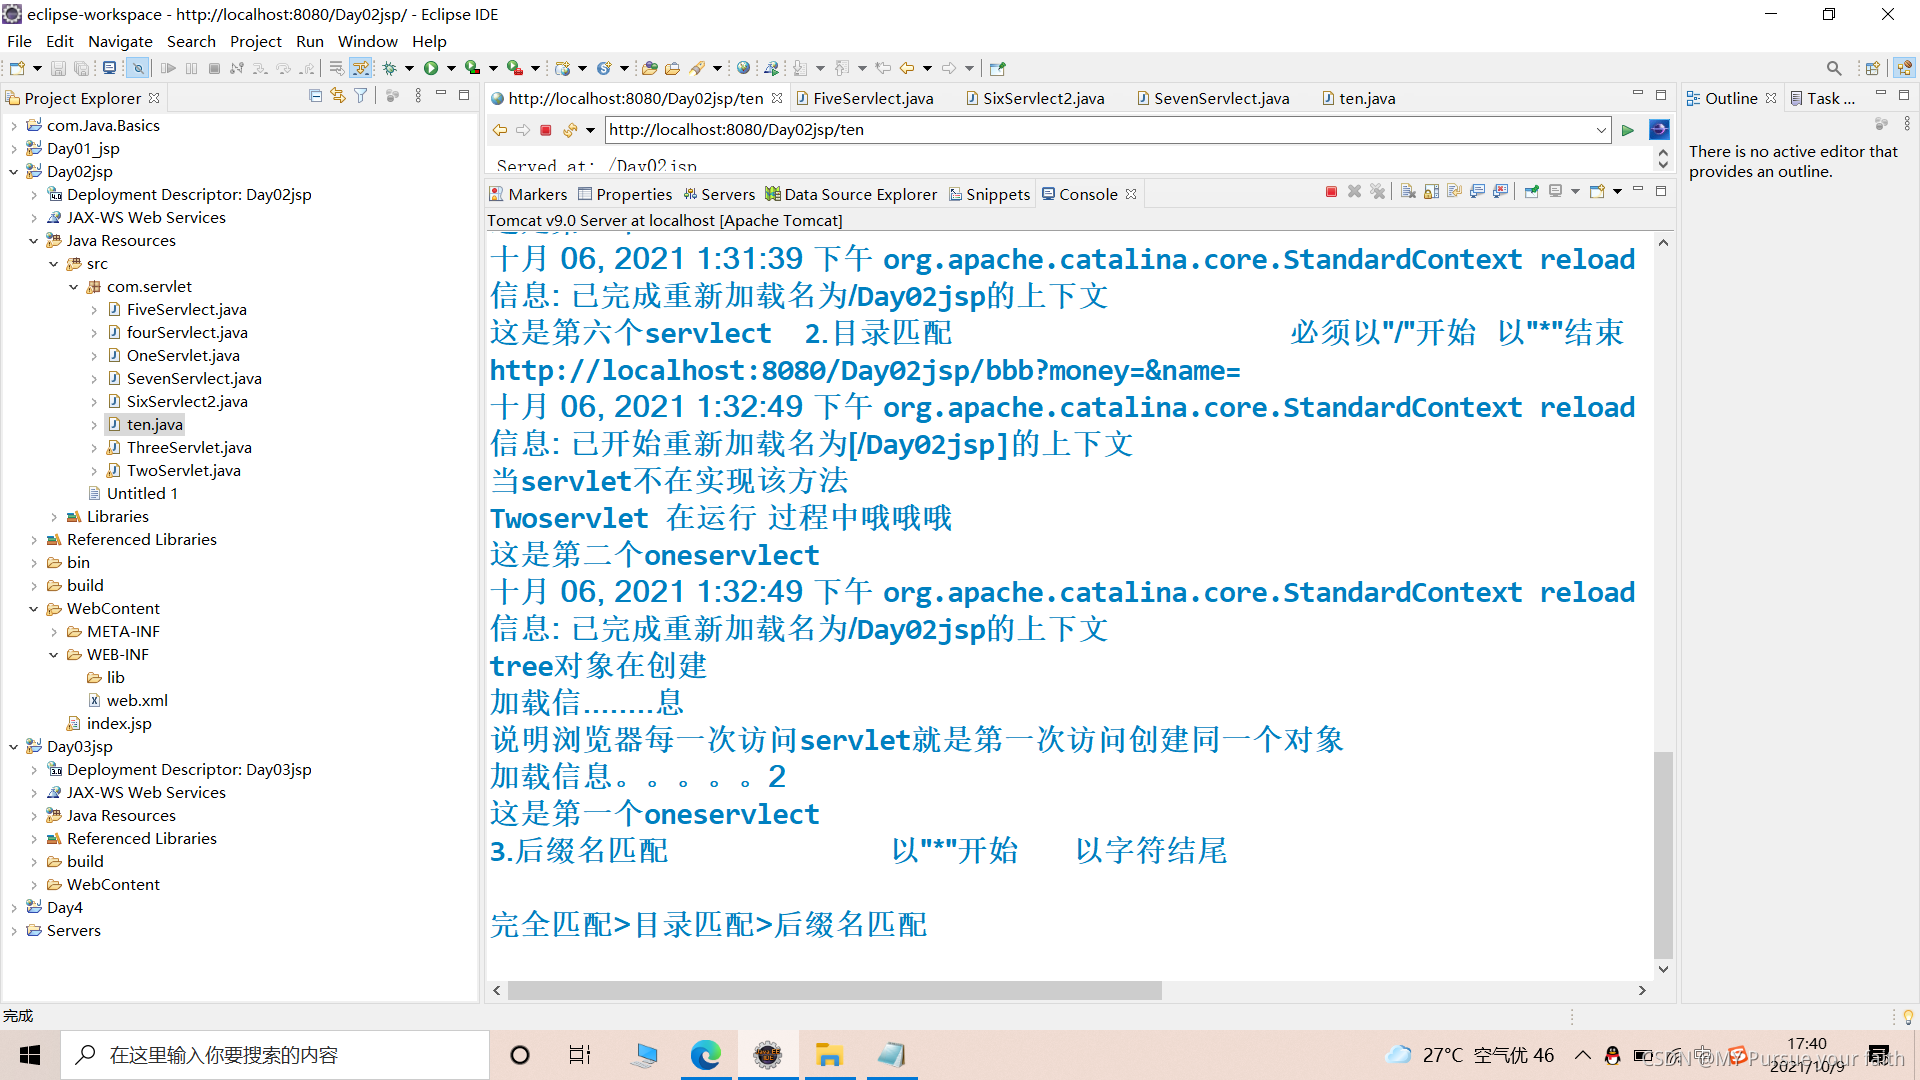
Task: Open the Web Browser globe toolbar icon
Action: click(743, 68)
